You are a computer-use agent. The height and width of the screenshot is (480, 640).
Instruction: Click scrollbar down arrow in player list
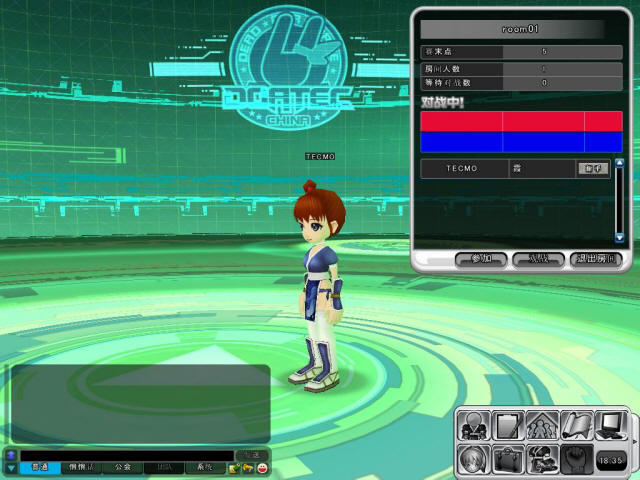(620, 238)
